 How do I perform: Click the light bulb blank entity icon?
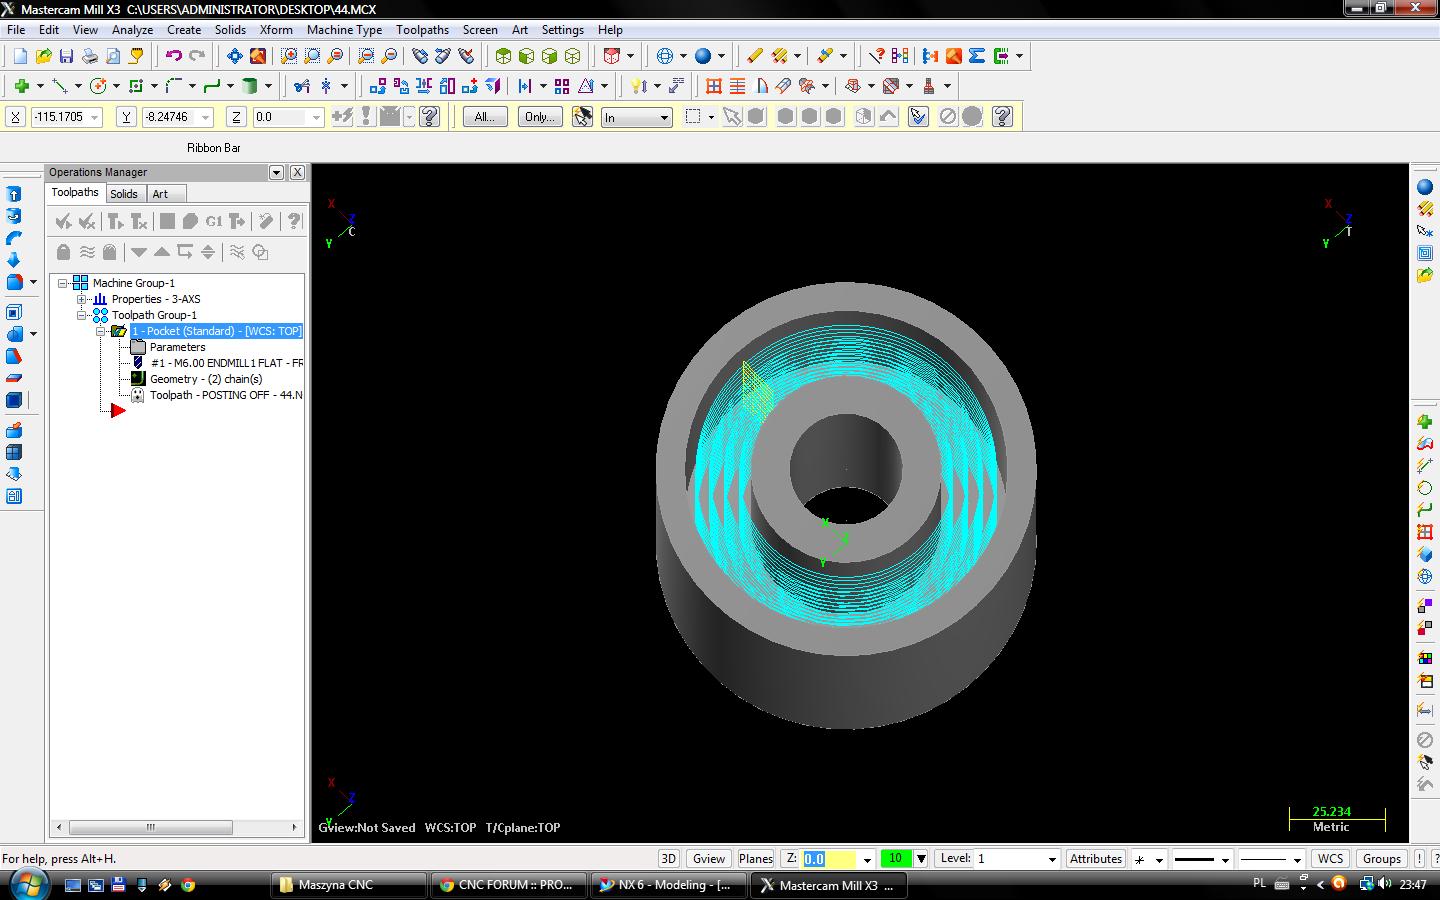pos(638,86)
